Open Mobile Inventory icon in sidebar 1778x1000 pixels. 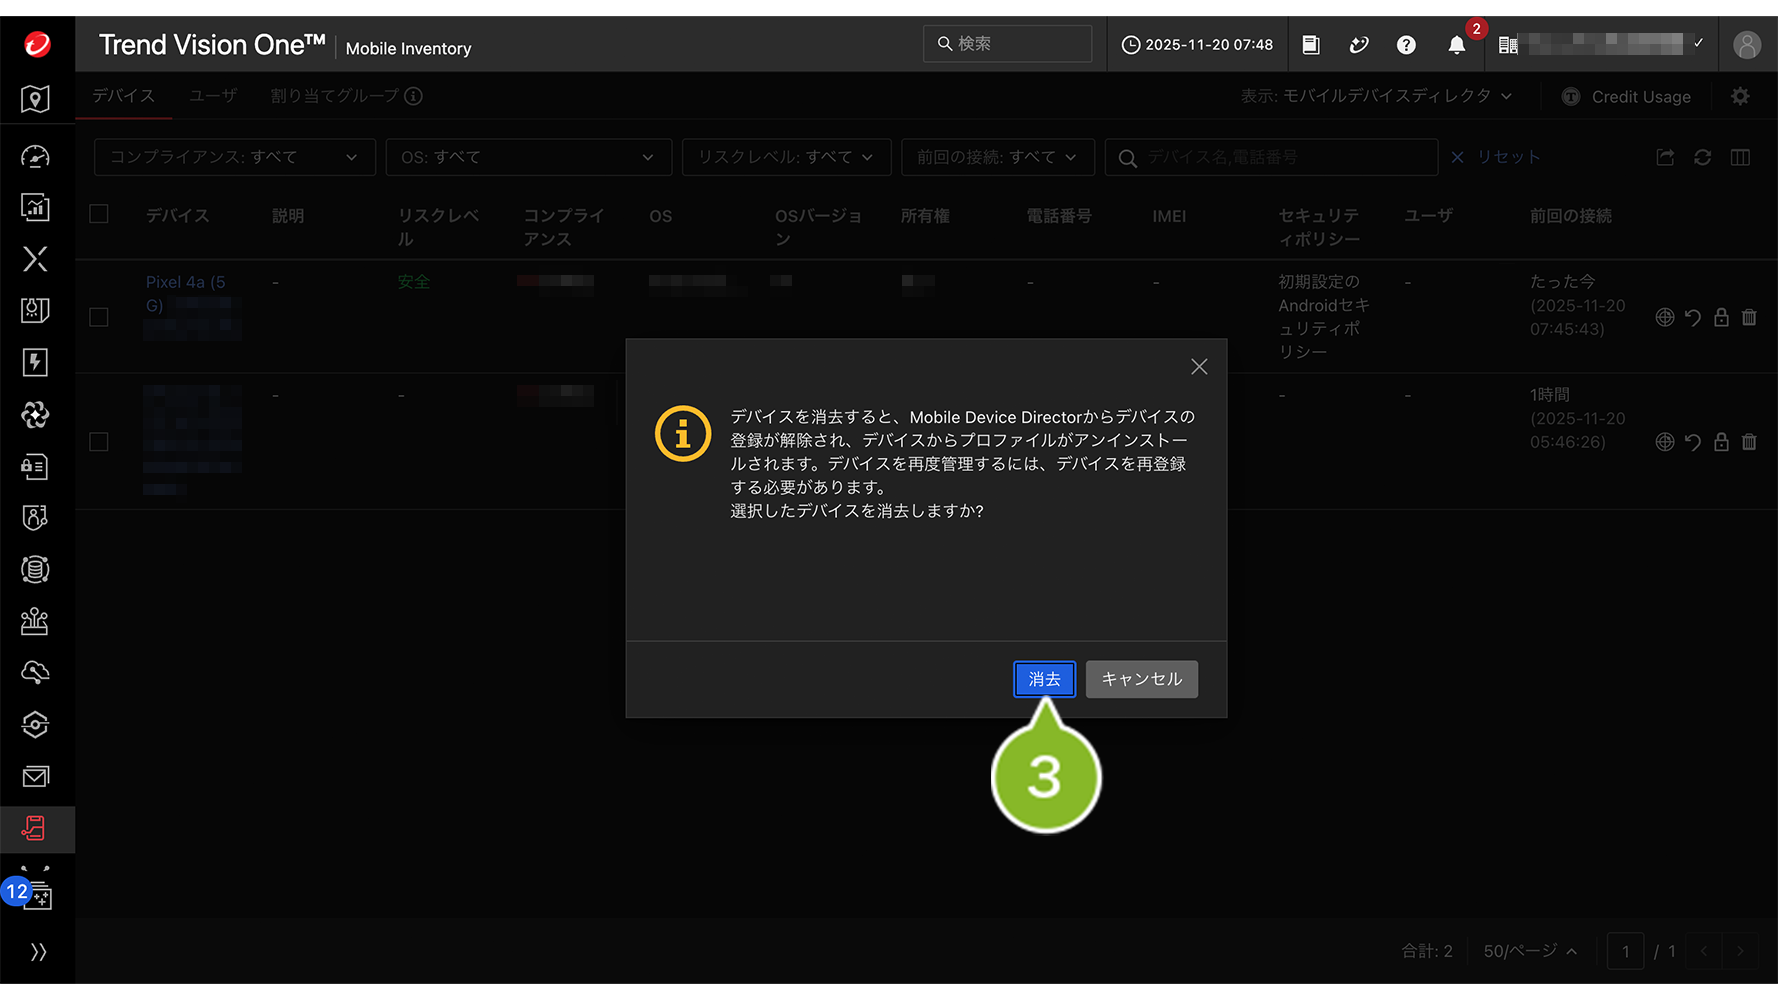(35, 828)
